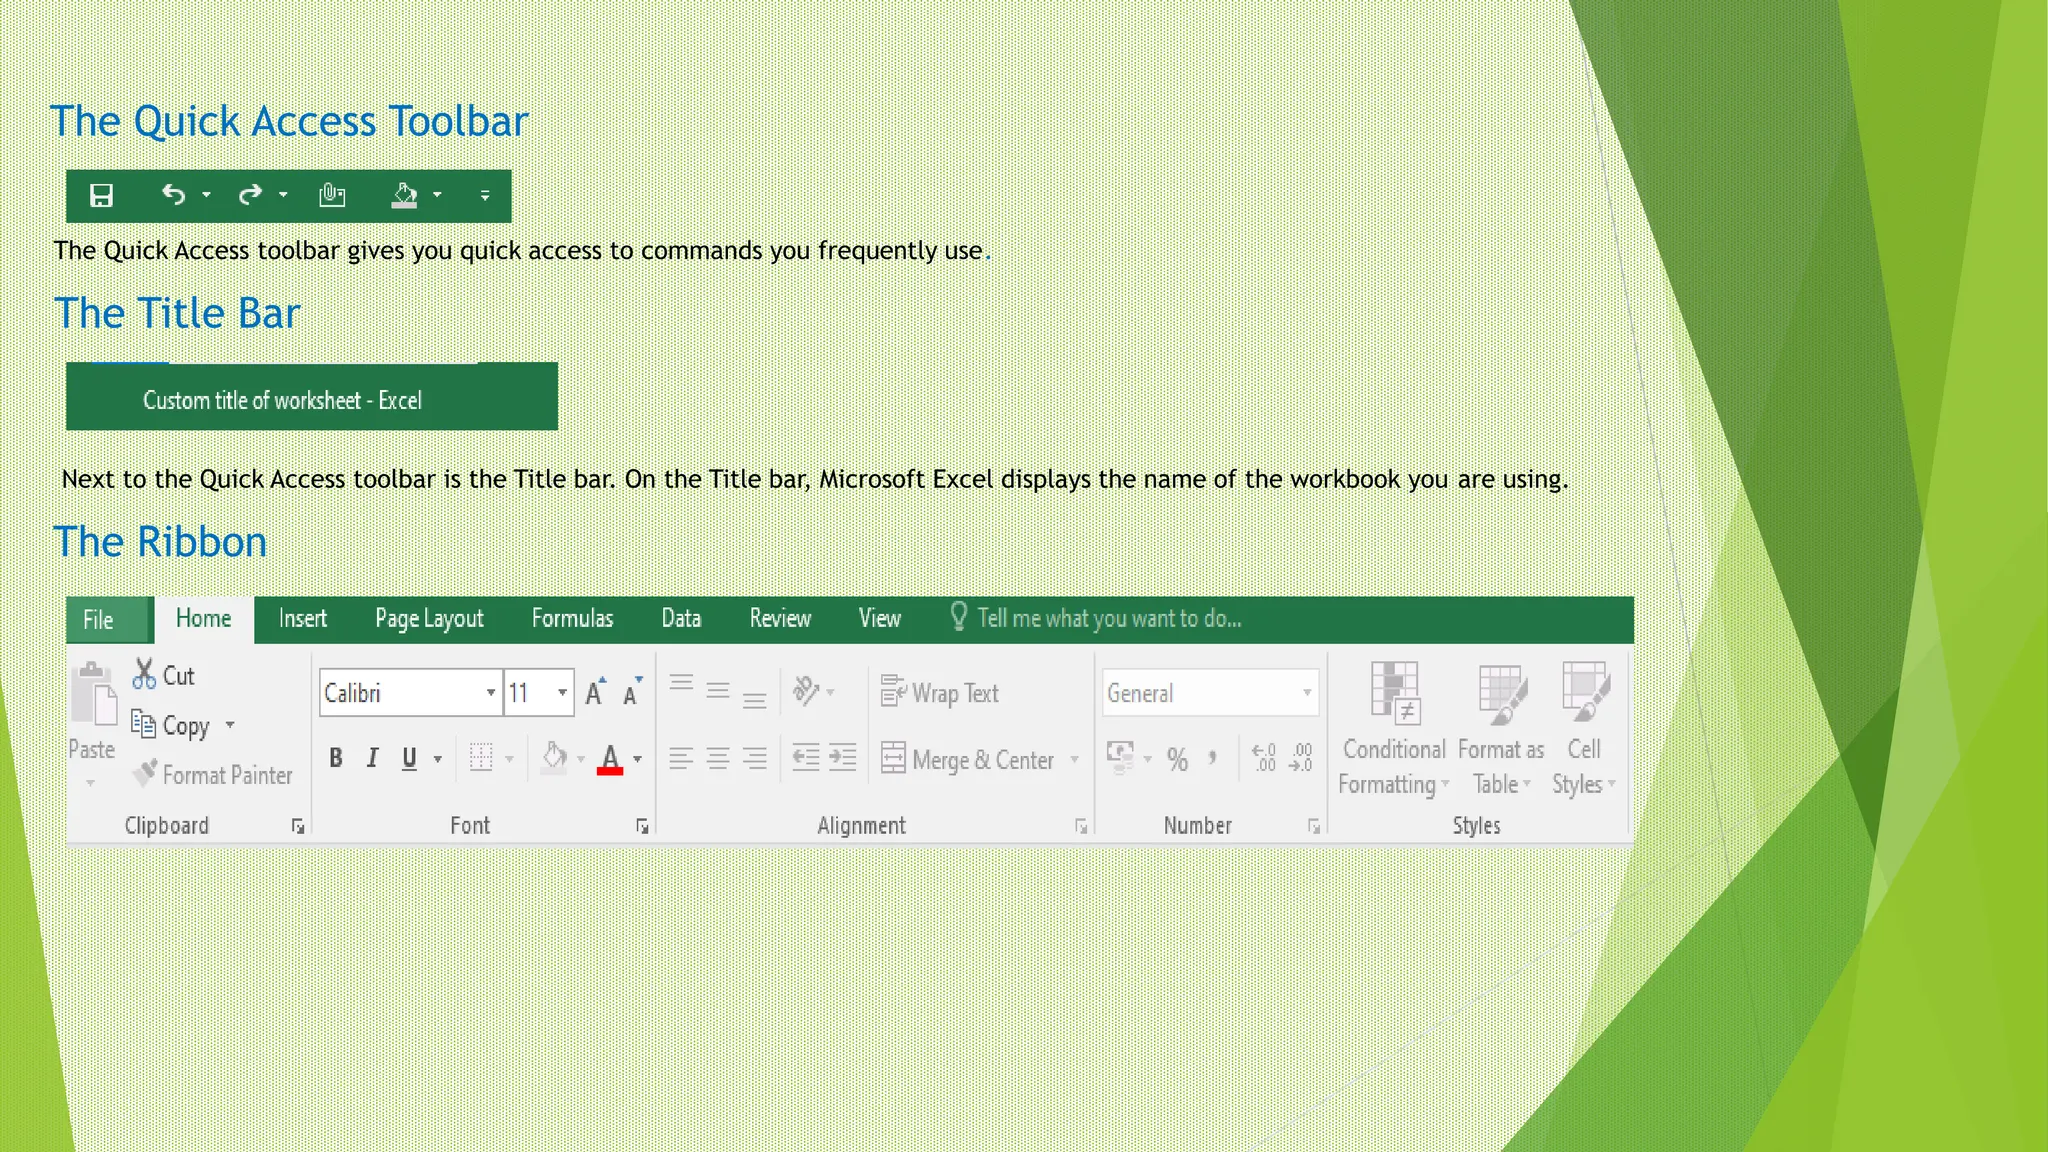Click the 'Tell me what you want to do' box
The width and height of the screenshot is (2048, 1152).
(1096, 618)
